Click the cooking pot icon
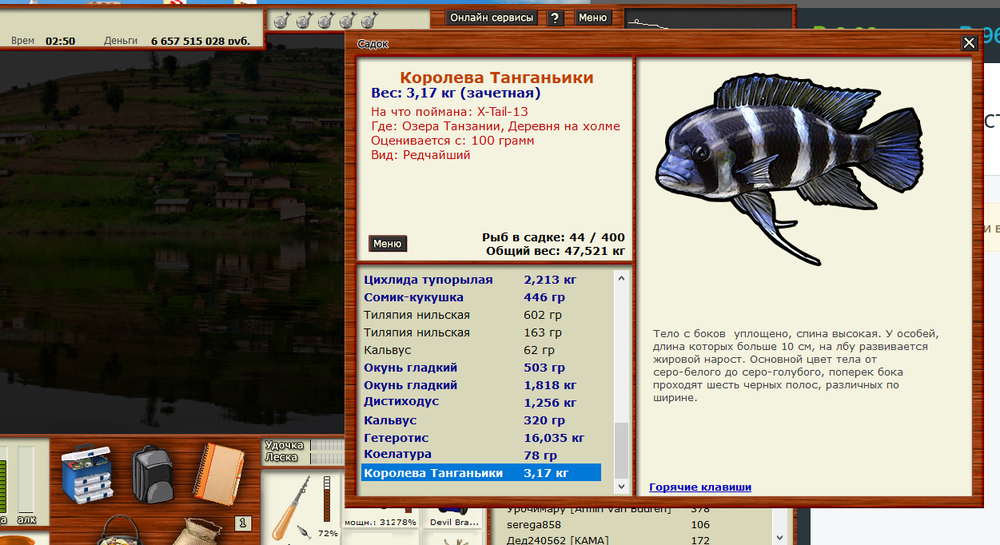This screenshot has width=1000, height=545. (x=121, y=530)
